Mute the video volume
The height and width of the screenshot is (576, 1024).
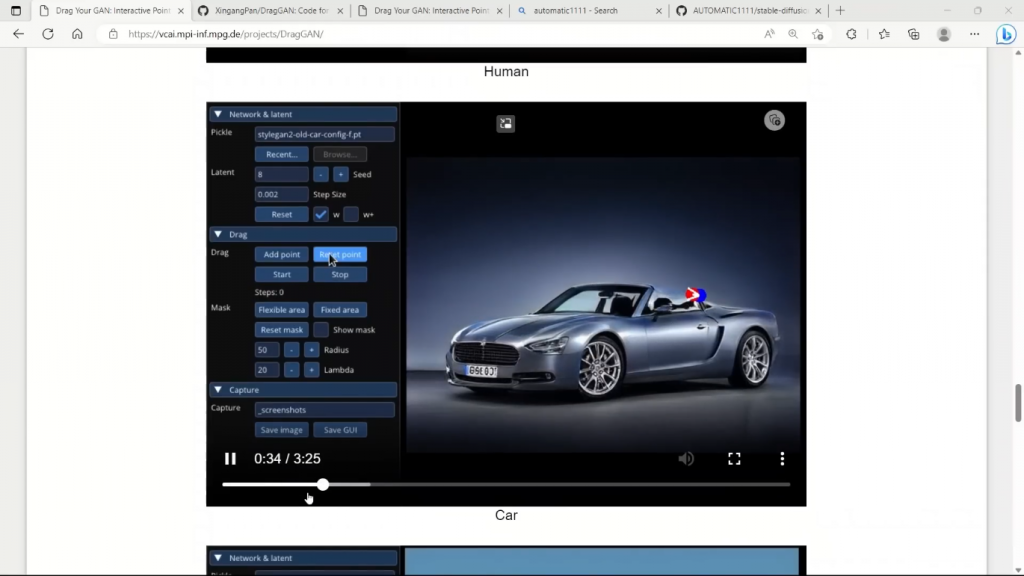click(686, 459)
